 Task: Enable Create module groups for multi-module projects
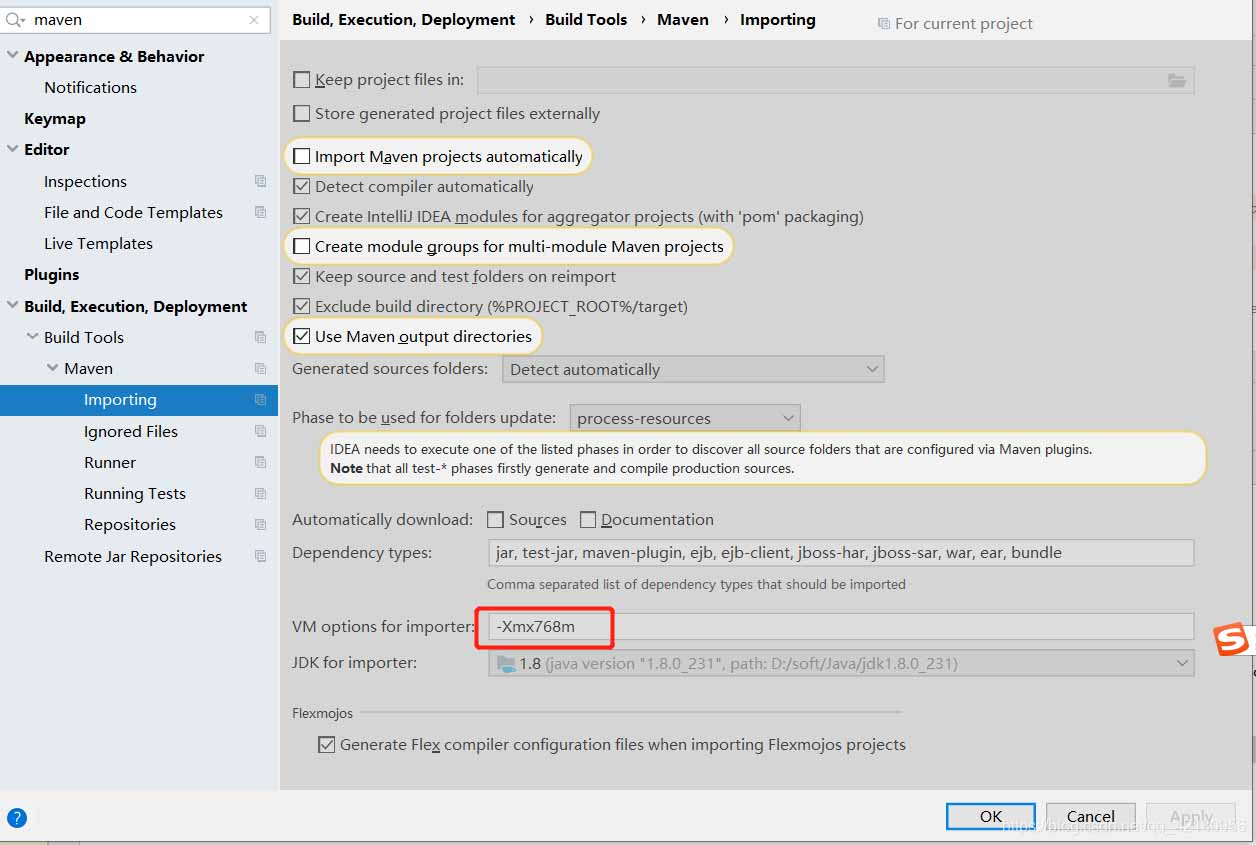click(x=301, y=246)
